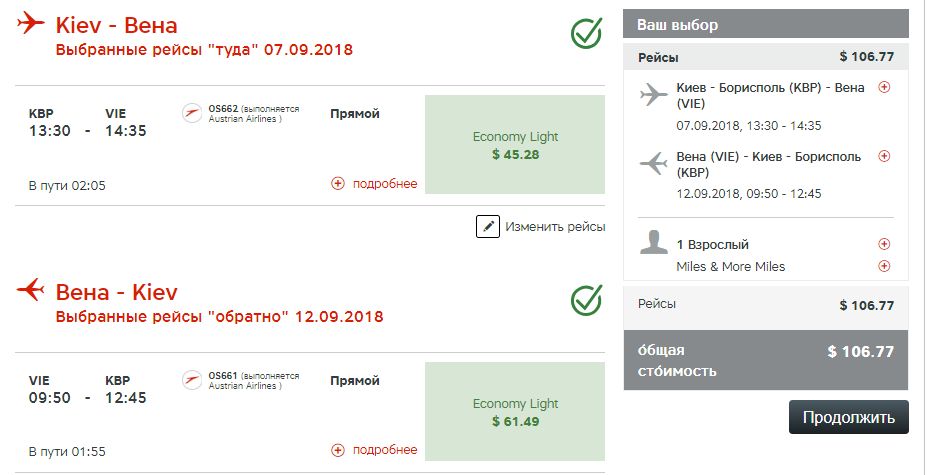Click the red return plane icon beside Вена - Kiev
The height and width of the screenshot is (475, 929).
32,291
